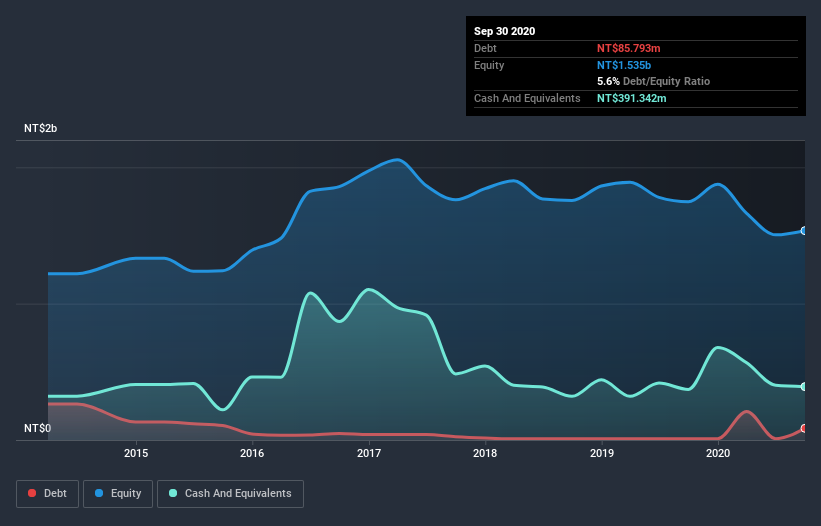Image resolution: width=821 pixels, height=526 pixels.
Task: Toggle the Equity series legend button
Action: click(118, 494)
